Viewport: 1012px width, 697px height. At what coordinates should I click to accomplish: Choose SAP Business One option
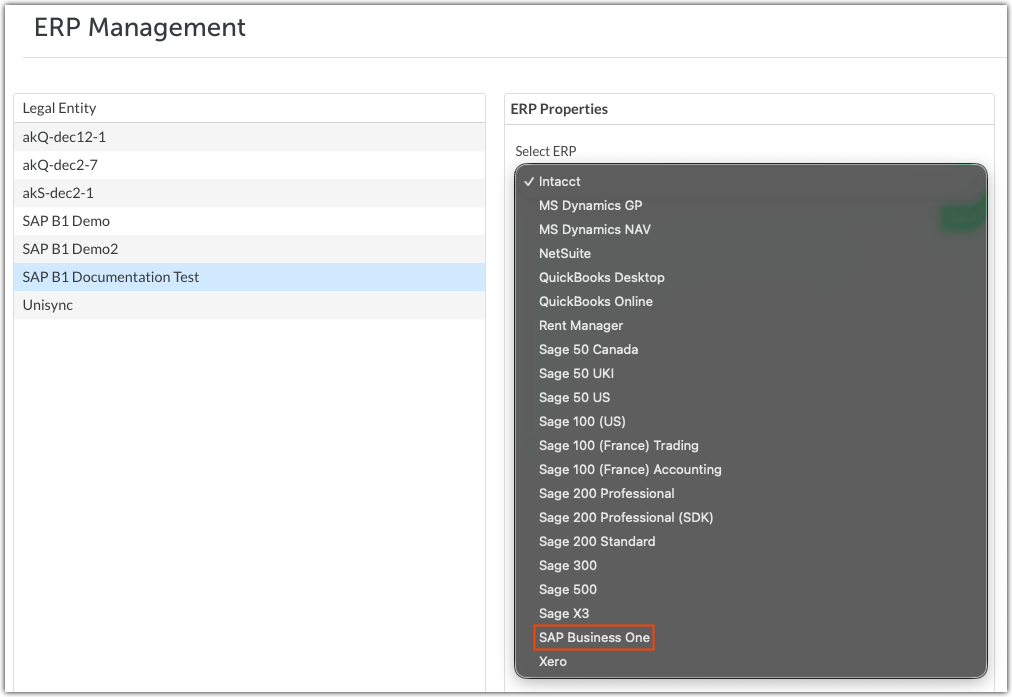click(x=751, y=638)
